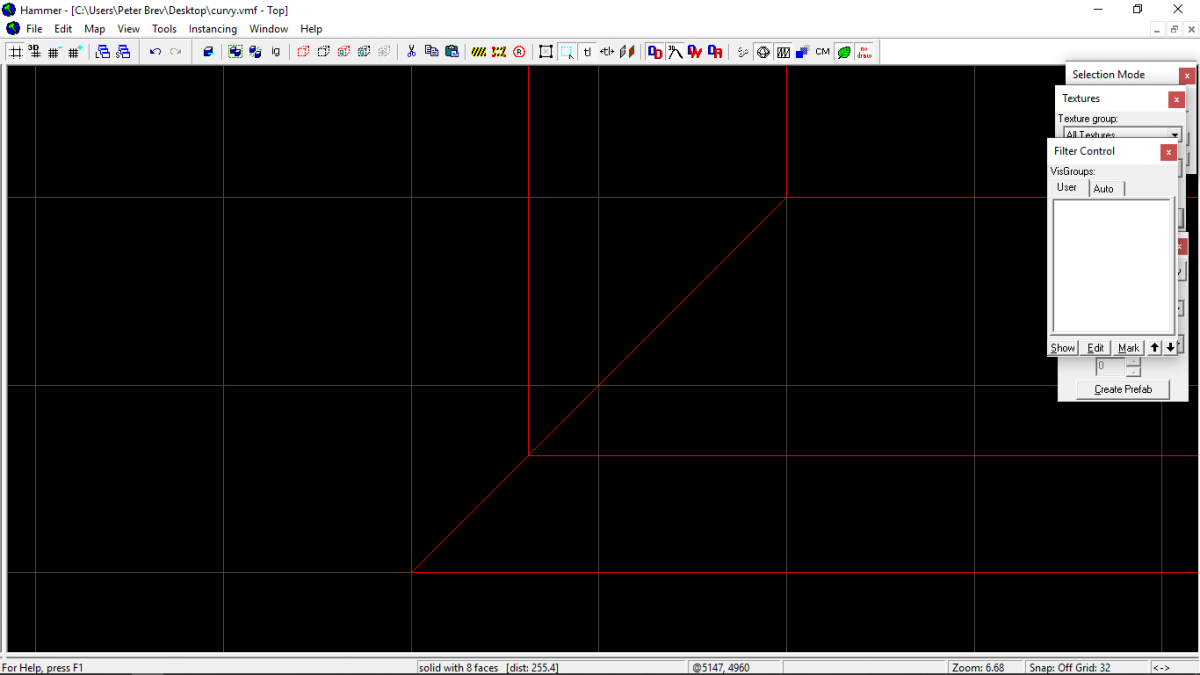Paste from the clipboard
This screenshot has height=675, width=1200.
[x=451, y=52]
